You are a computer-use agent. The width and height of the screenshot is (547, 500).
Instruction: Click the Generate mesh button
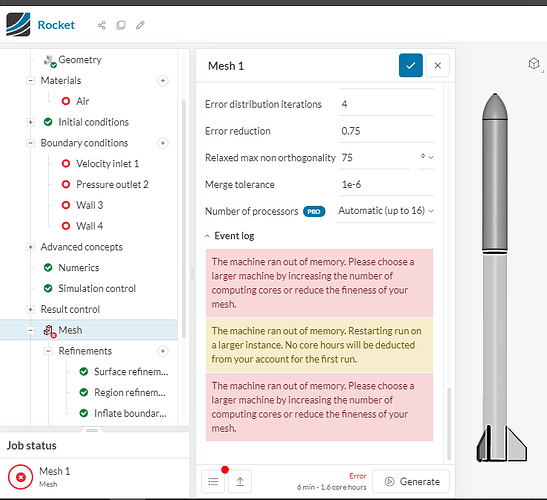[411, 482]
